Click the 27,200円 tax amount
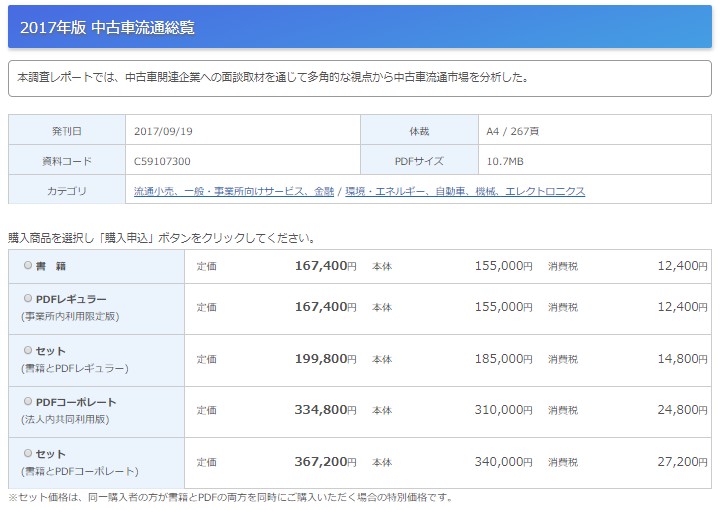 pyautogui.click(x=682, y=461)
